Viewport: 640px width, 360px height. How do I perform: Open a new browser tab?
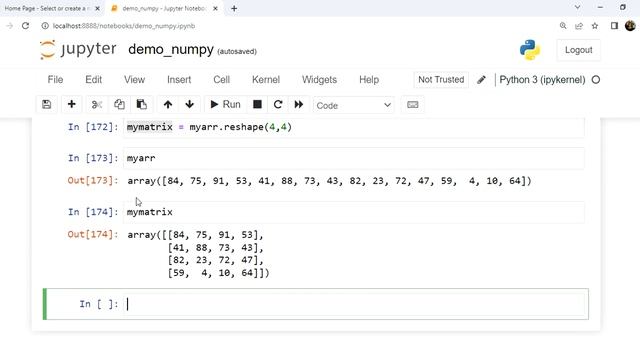pos(234,8)
